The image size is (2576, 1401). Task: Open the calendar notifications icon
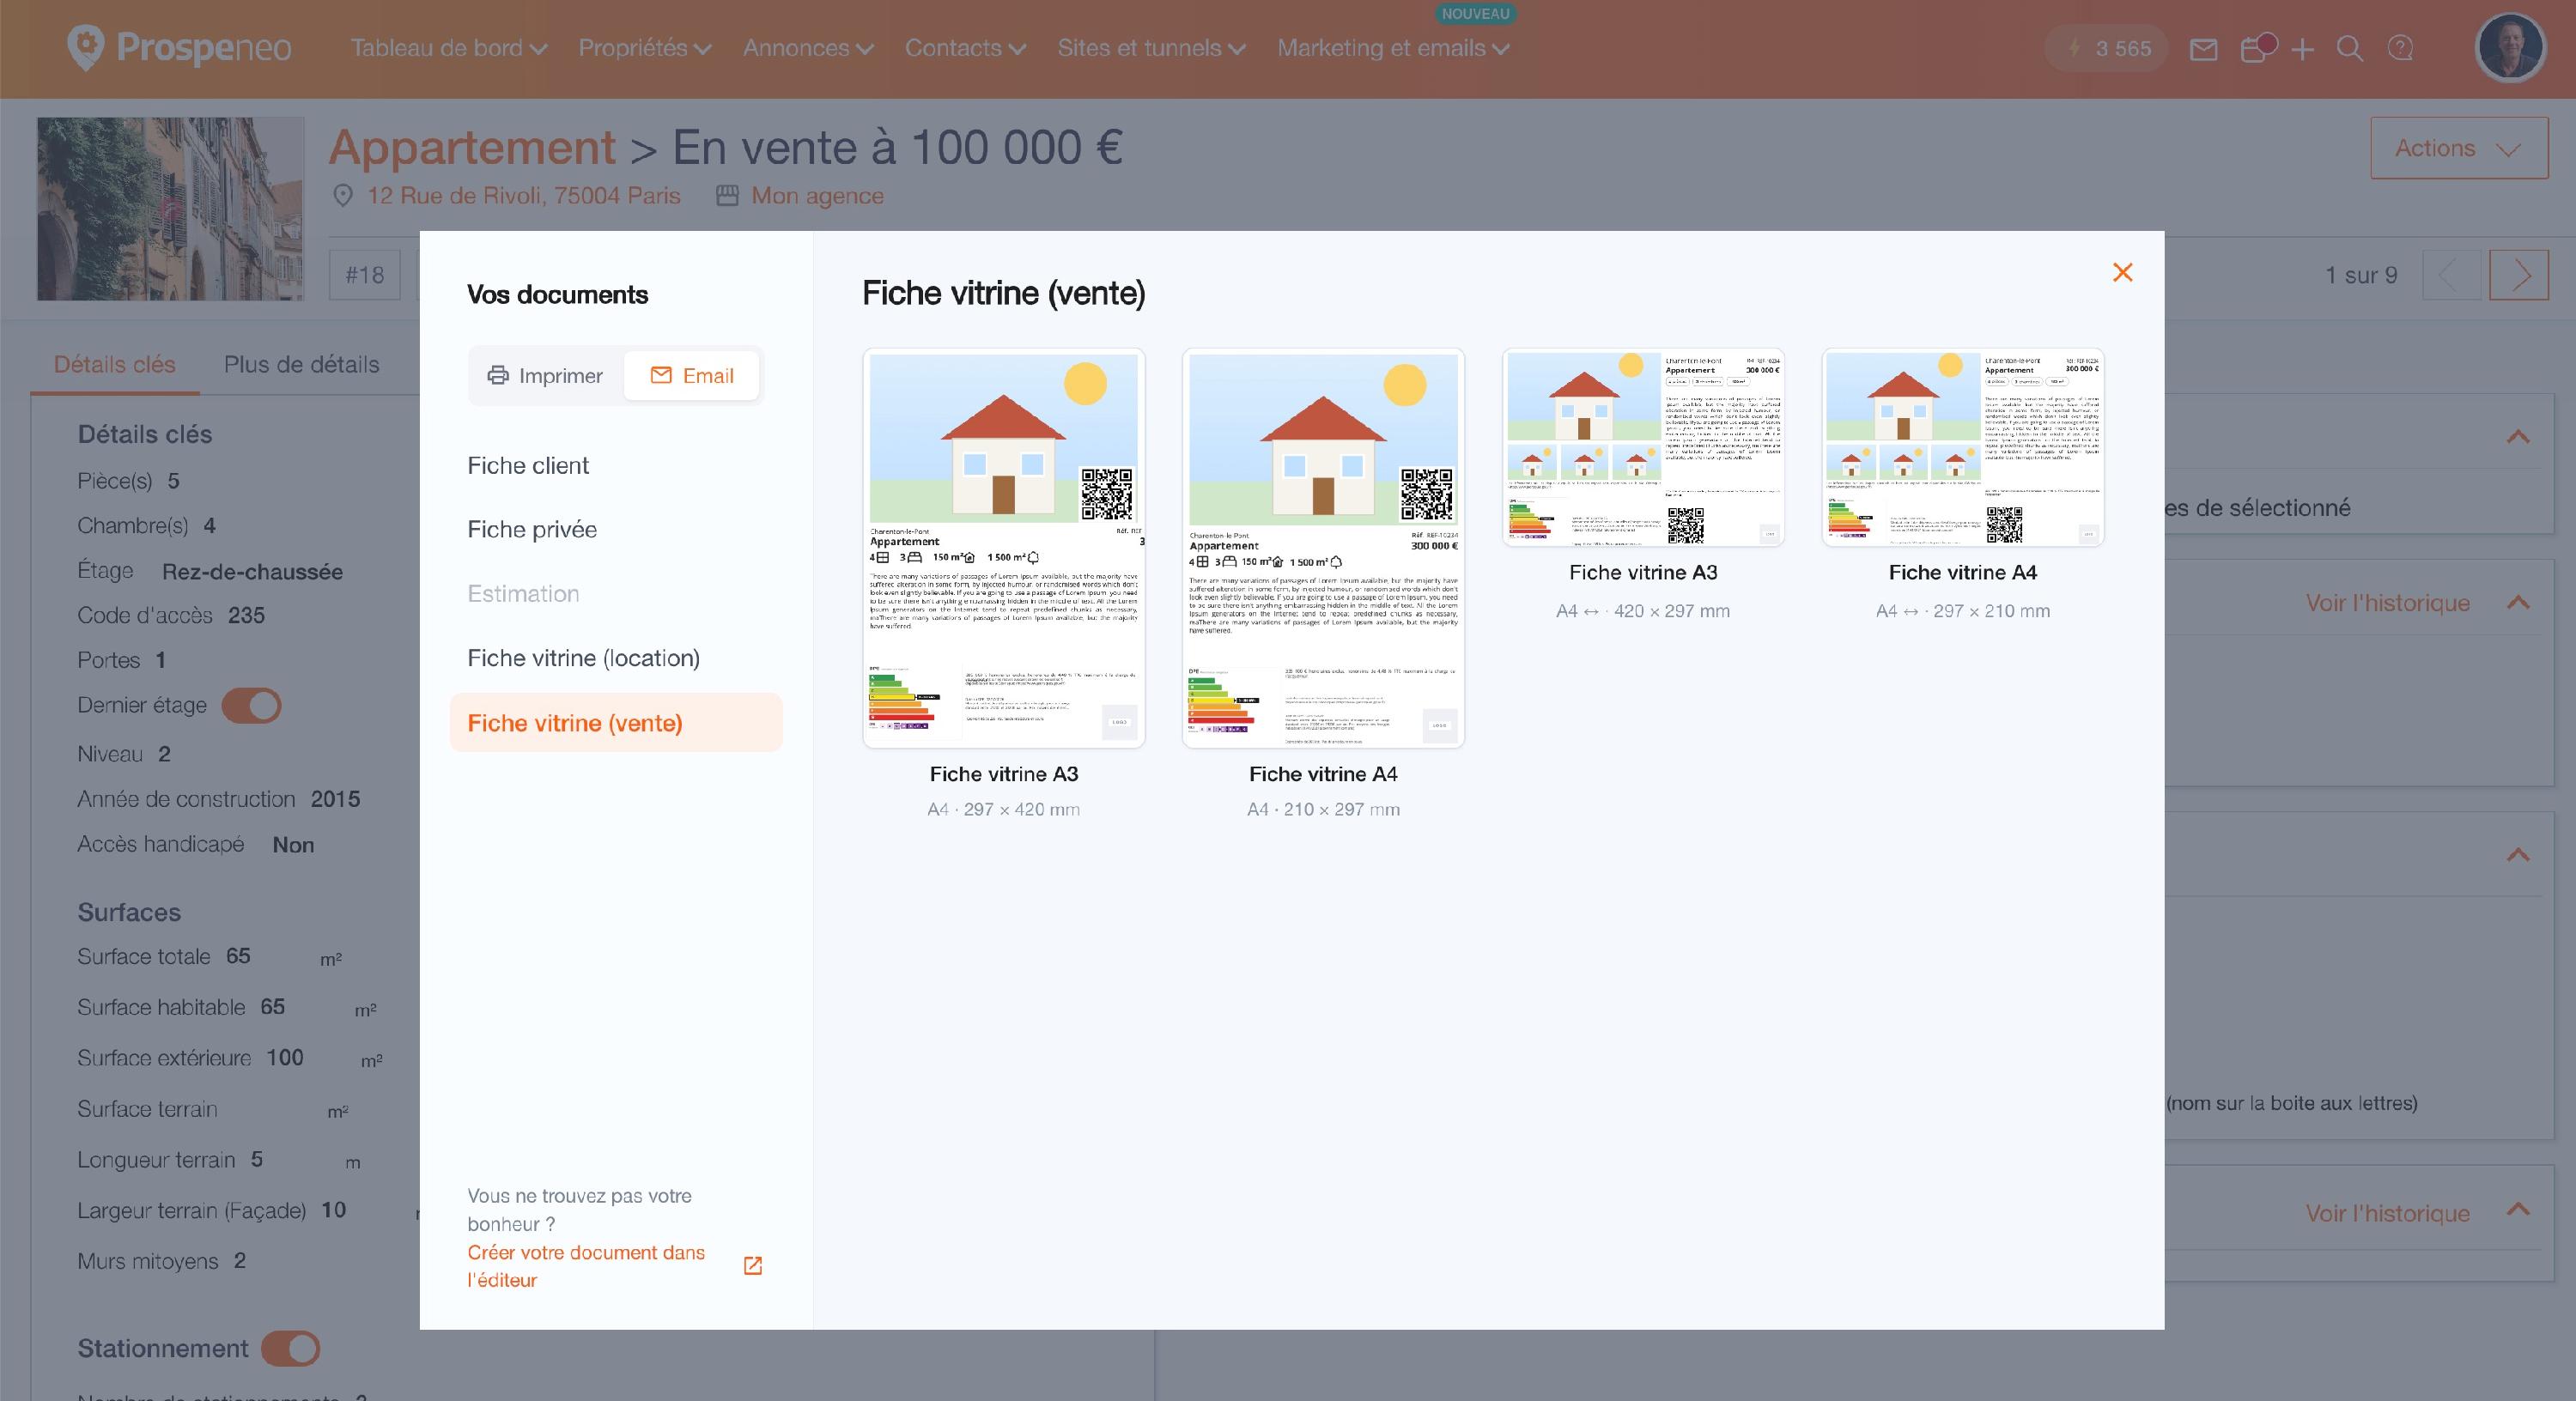point(2256,48)
